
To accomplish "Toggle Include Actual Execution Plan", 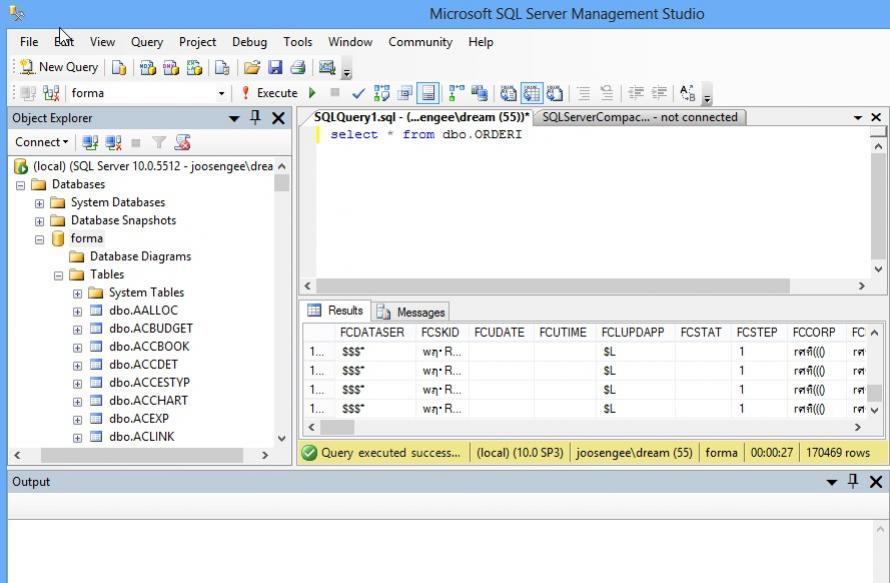I will pyautogui.click(x=456, y=93).
